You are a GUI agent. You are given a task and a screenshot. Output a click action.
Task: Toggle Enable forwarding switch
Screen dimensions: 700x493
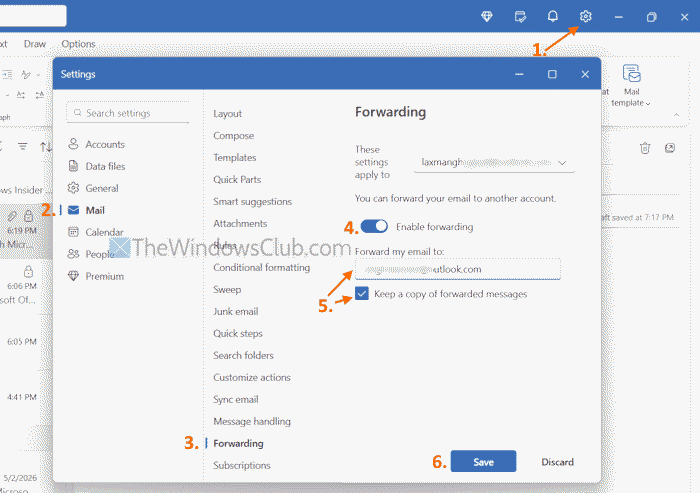(374, 226)
